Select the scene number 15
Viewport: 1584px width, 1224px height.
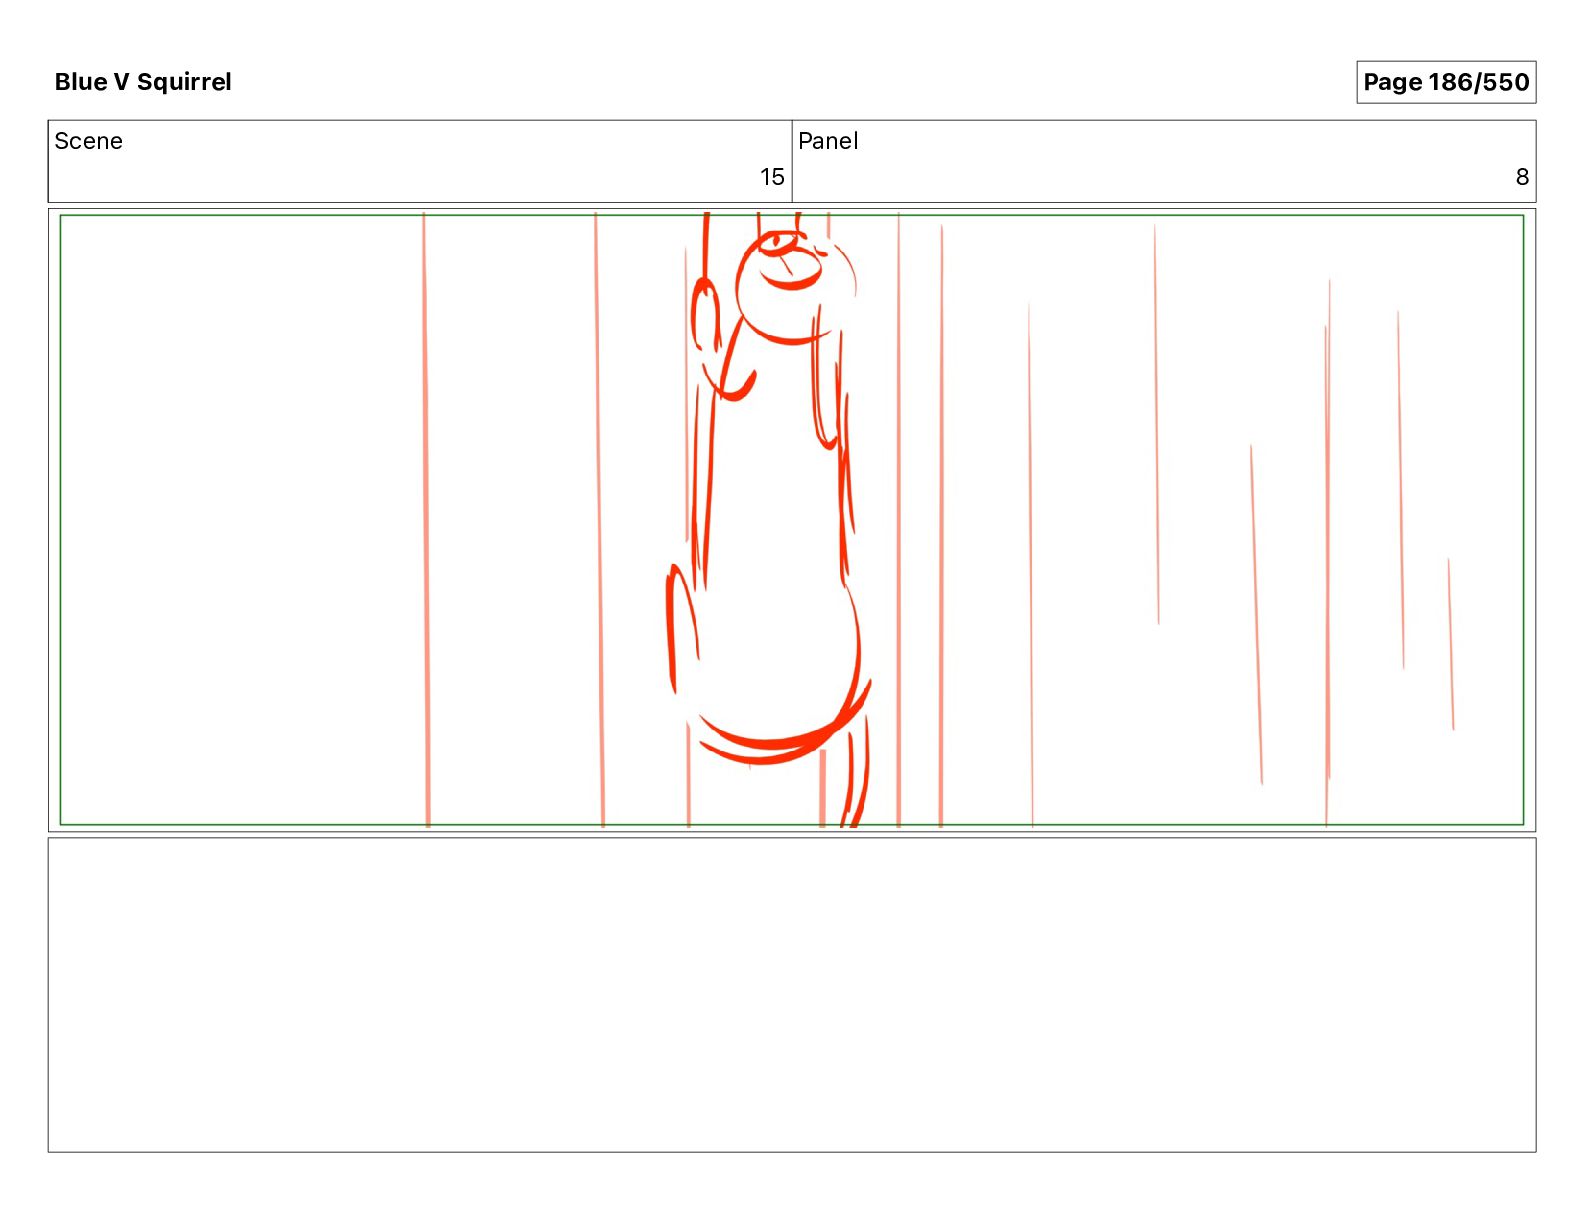point(772,177)
